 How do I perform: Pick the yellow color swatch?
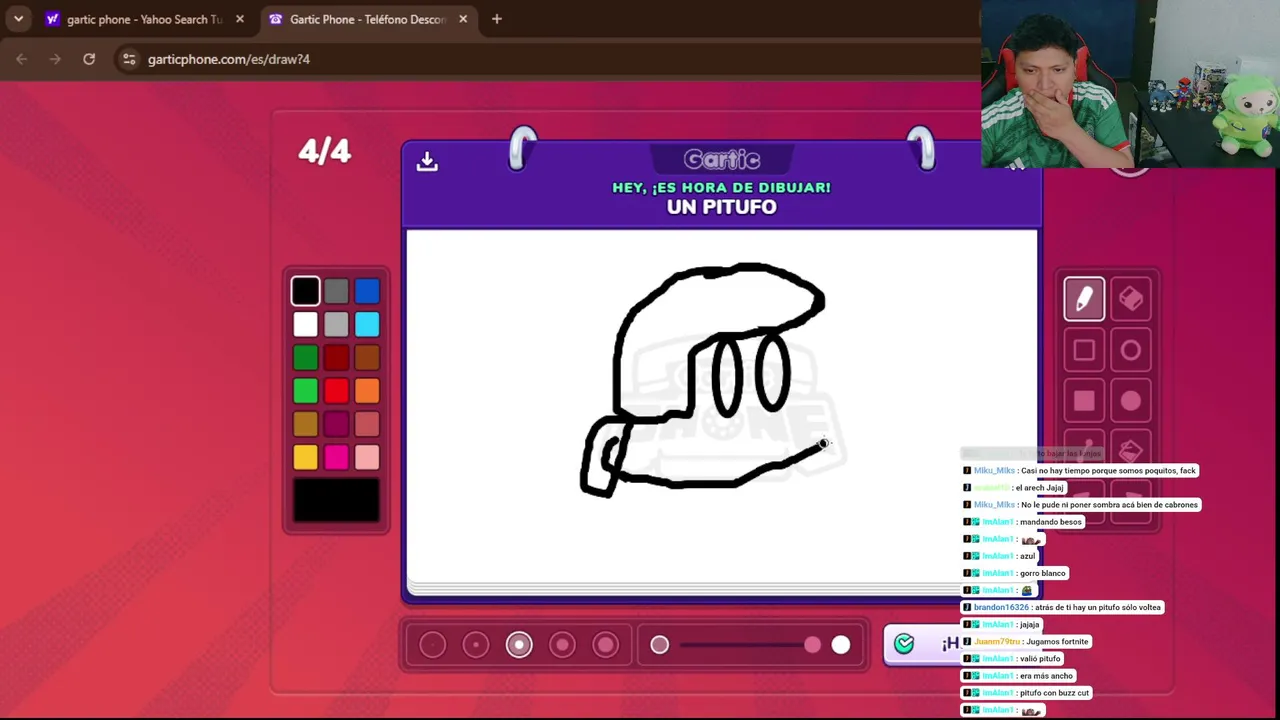(x=306, y=457)
